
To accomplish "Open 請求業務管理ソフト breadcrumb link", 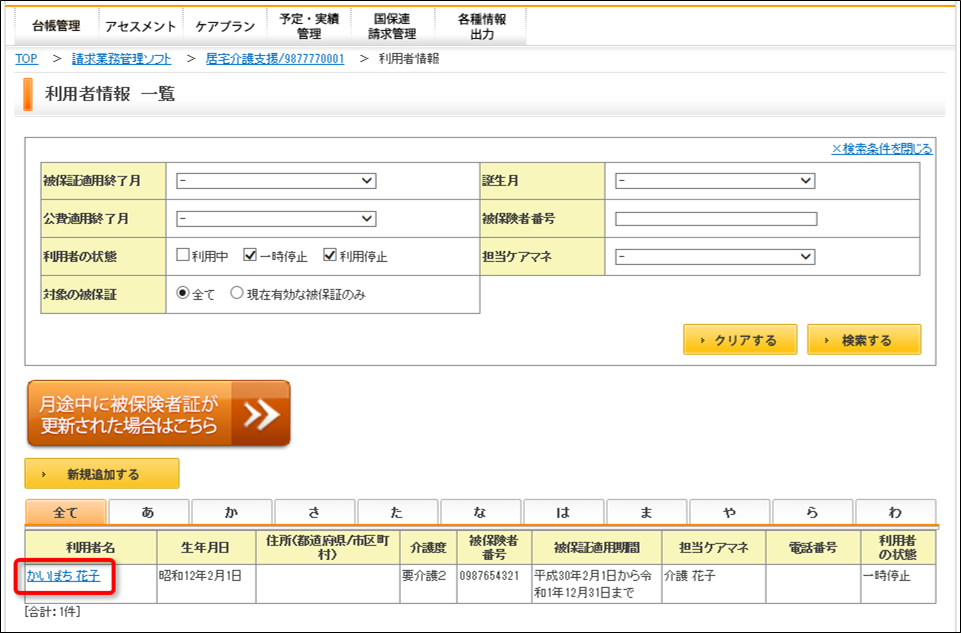I will pyautogui.click(x=121, y=59).
